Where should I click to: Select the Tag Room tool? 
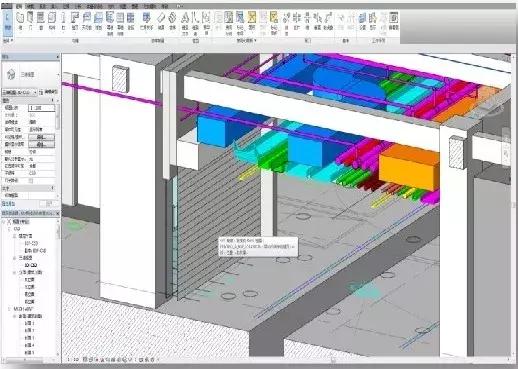point(240,23)
